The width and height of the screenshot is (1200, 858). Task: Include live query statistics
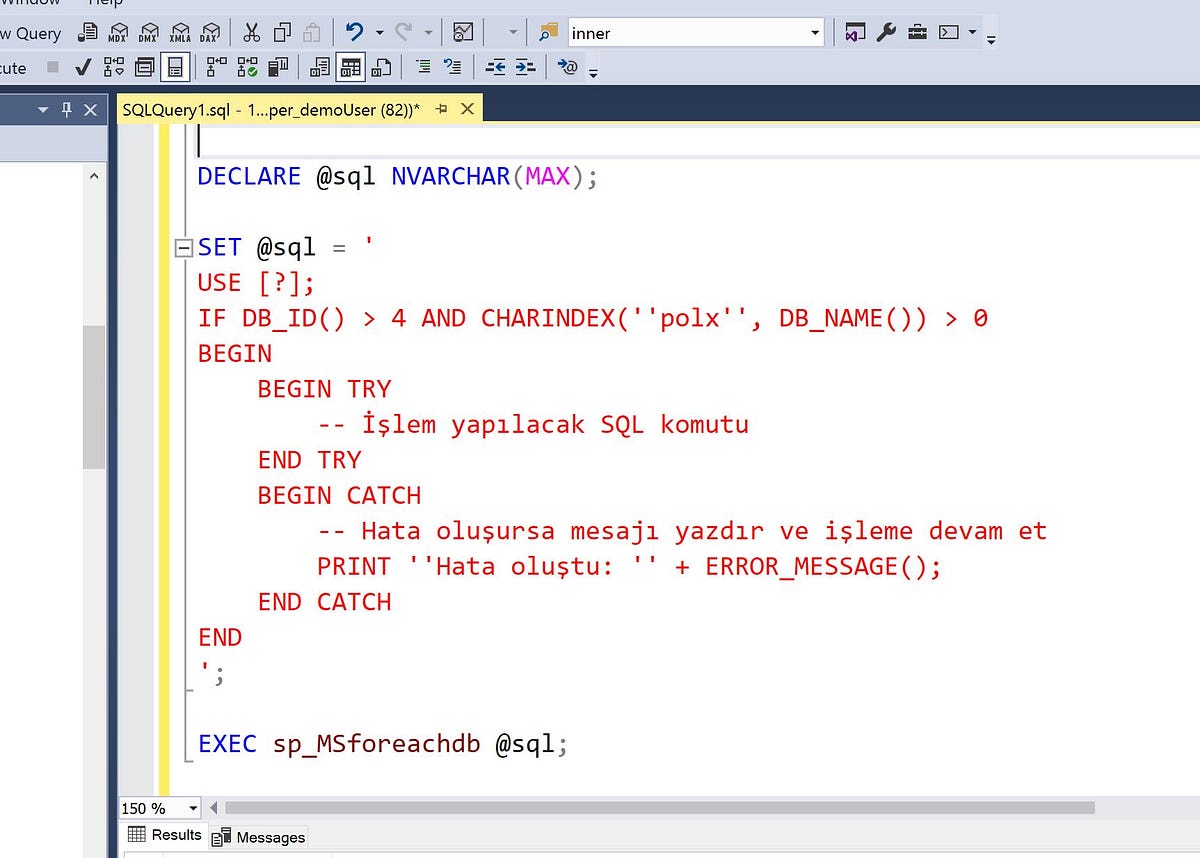coord(246,68)
